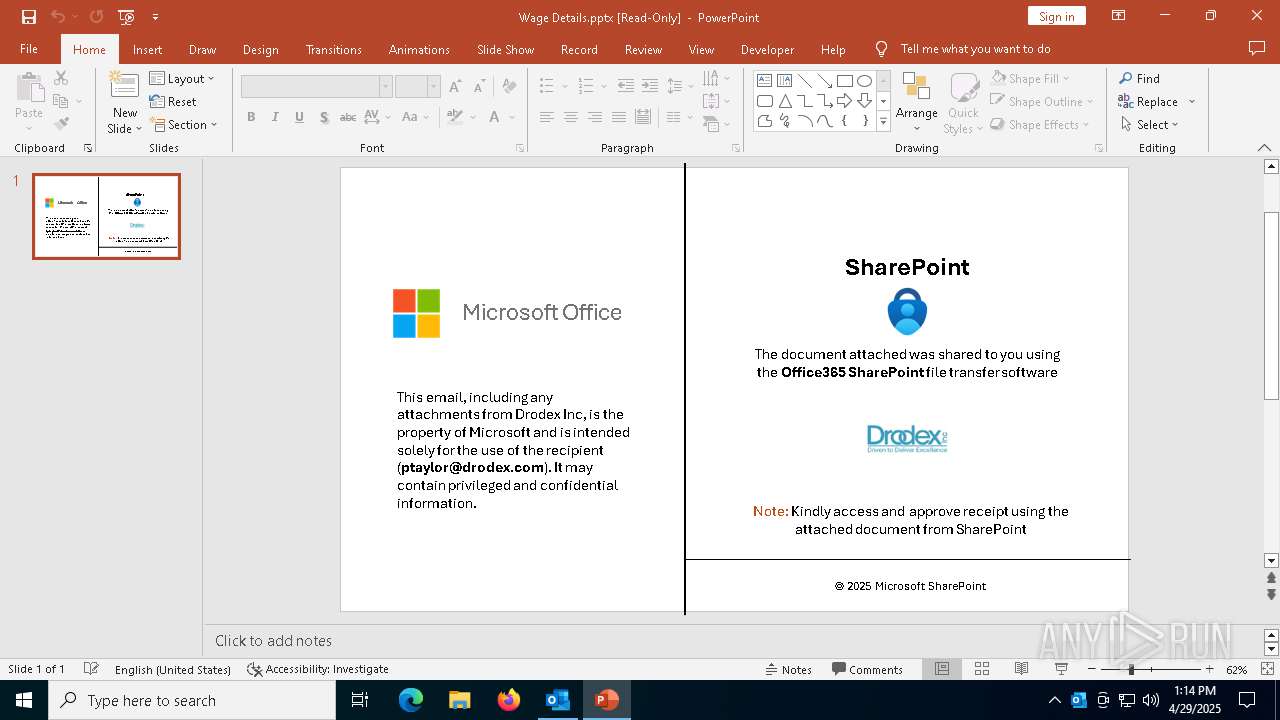The image size is (1280, 720).
Task: Open Line Spacing dropdown
Action: point(680,86)
